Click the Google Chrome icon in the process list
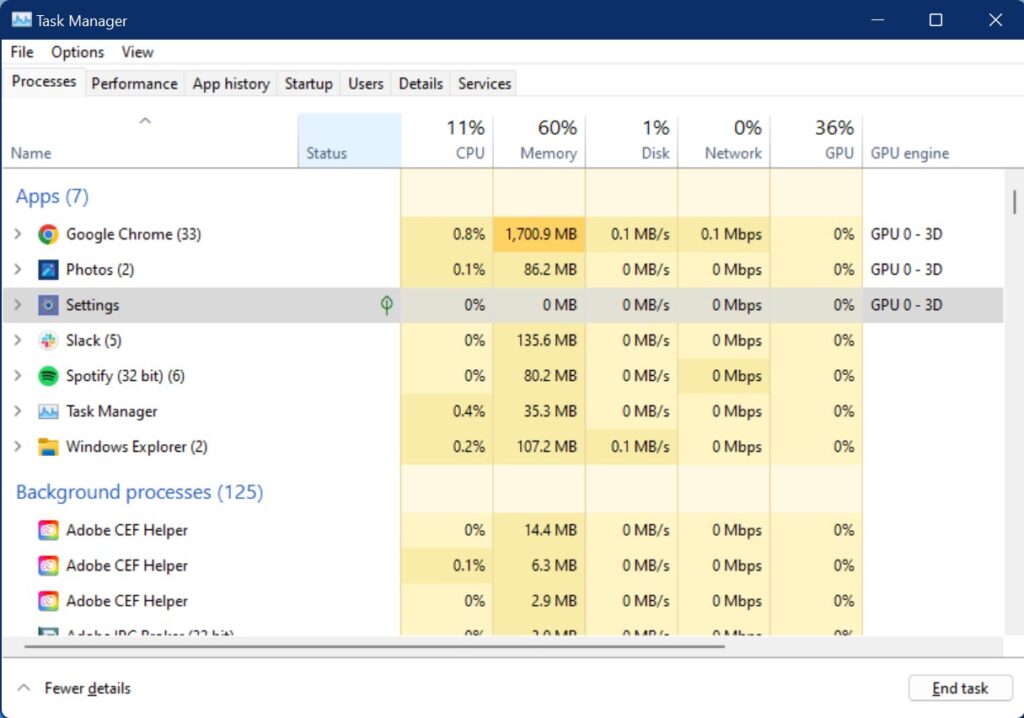Image resolution: width=1024 pixels, height=718 pixels. [x=46, y=234]
